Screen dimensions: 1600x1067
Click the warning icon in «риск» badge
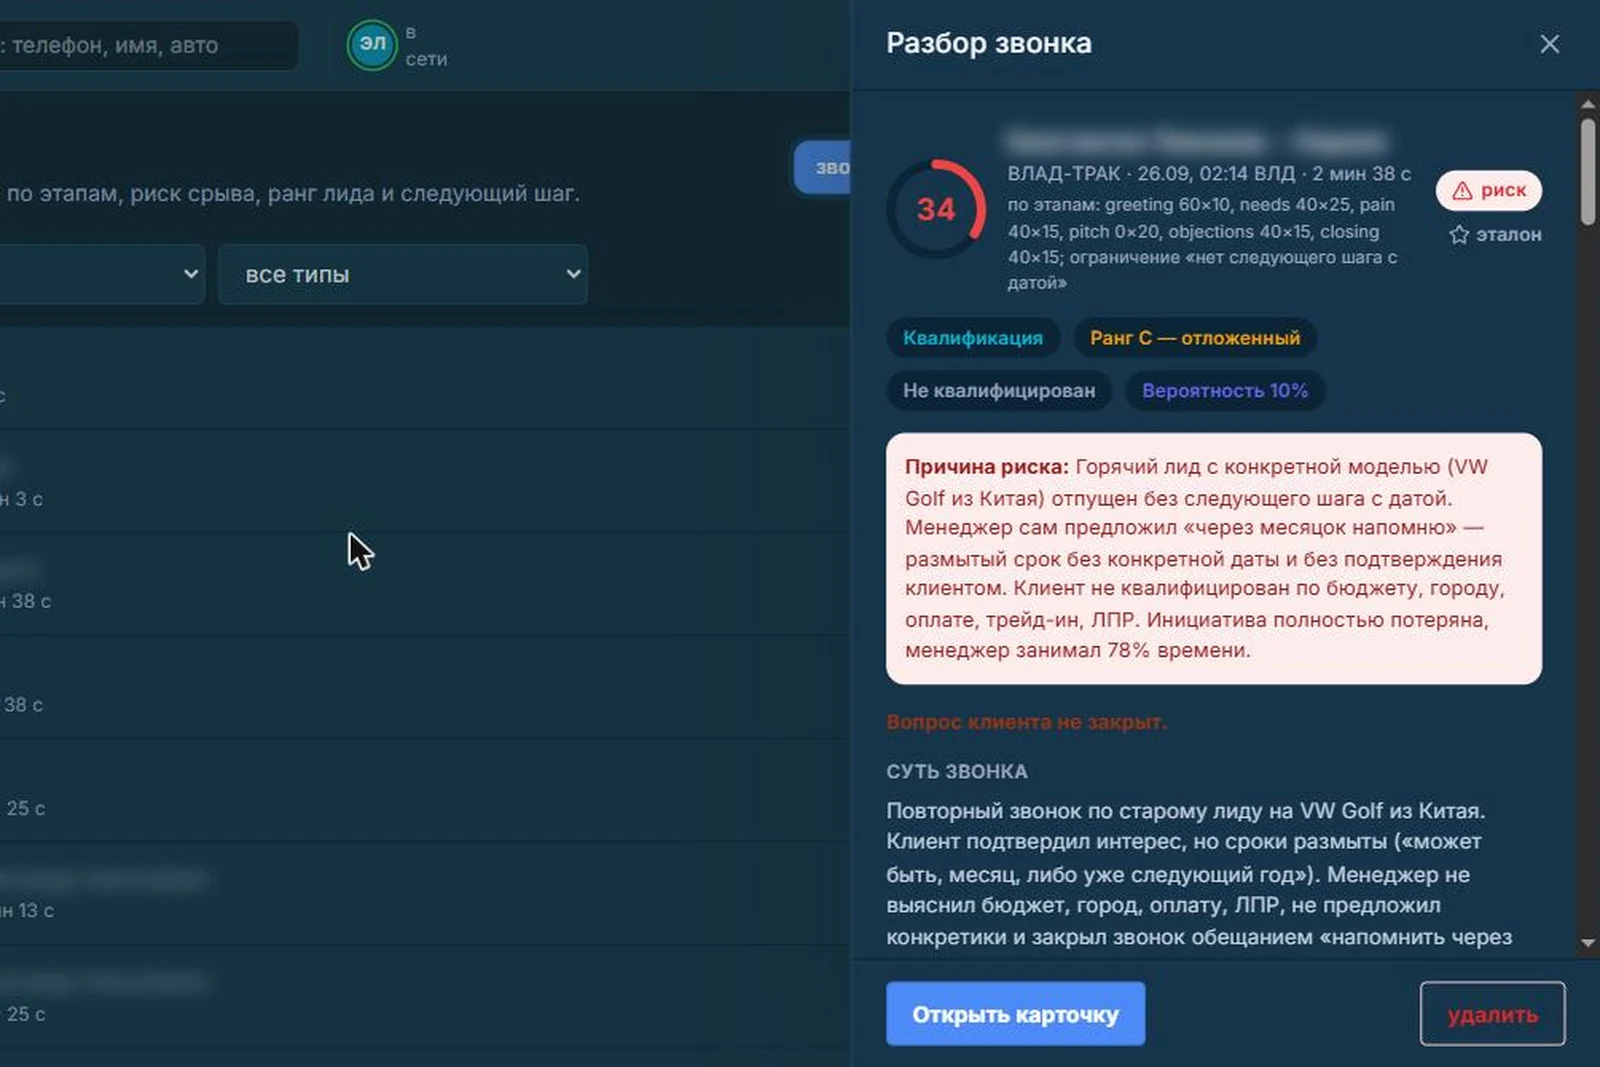[x=1462, y=191]
